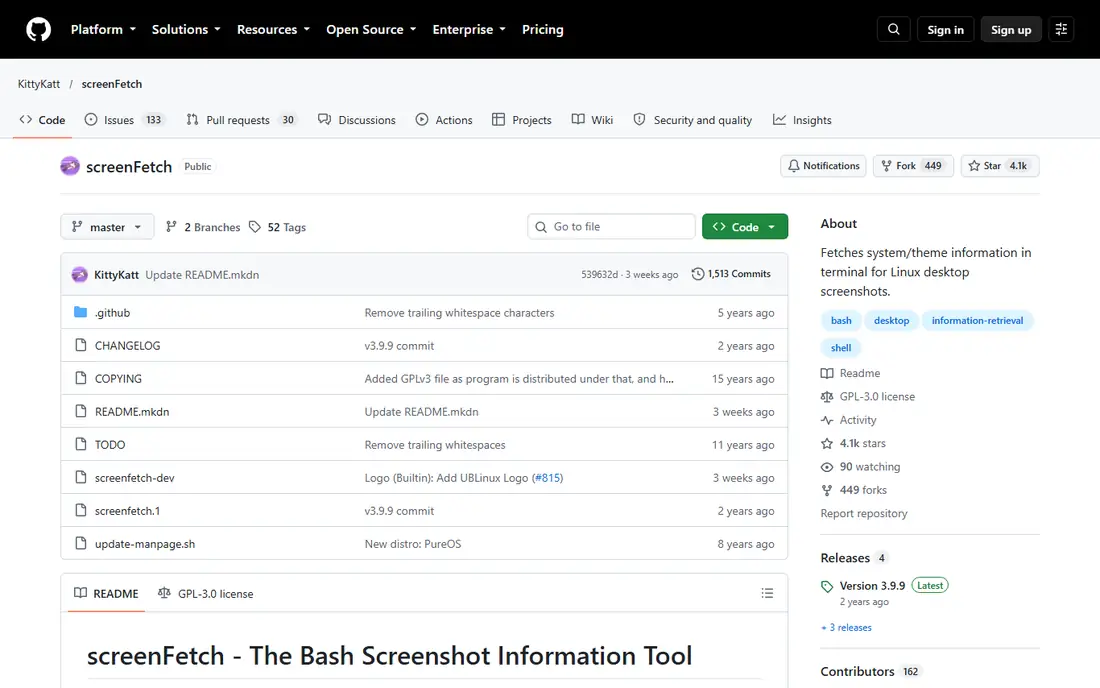Expand the Open Source menu
Screen dimensions: 1100x688
(x=370, y=29)
